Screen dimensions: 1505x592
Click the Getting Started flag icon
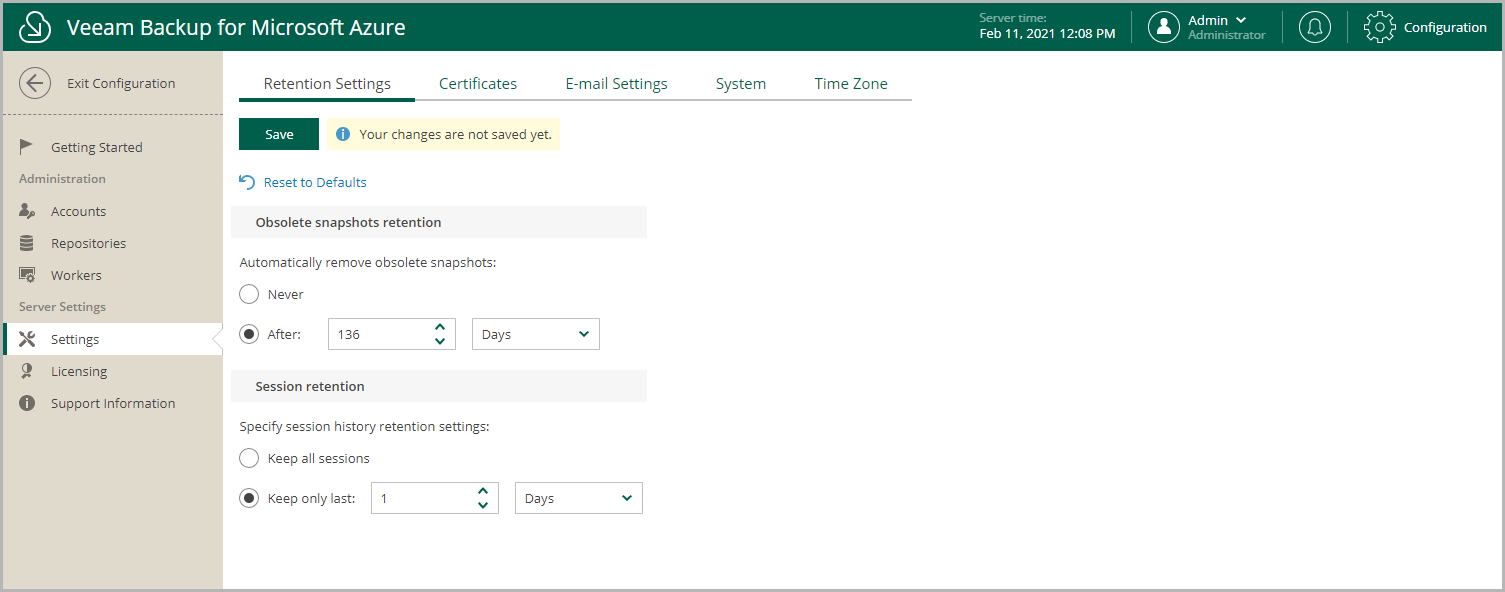pyautogui.click(x=27, y=147)
